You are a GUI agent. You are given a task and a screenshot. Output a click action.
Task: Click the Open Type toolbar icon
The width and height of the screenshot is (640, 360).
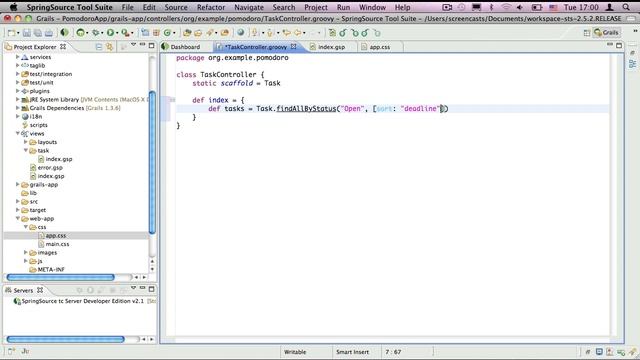[187, 33]
